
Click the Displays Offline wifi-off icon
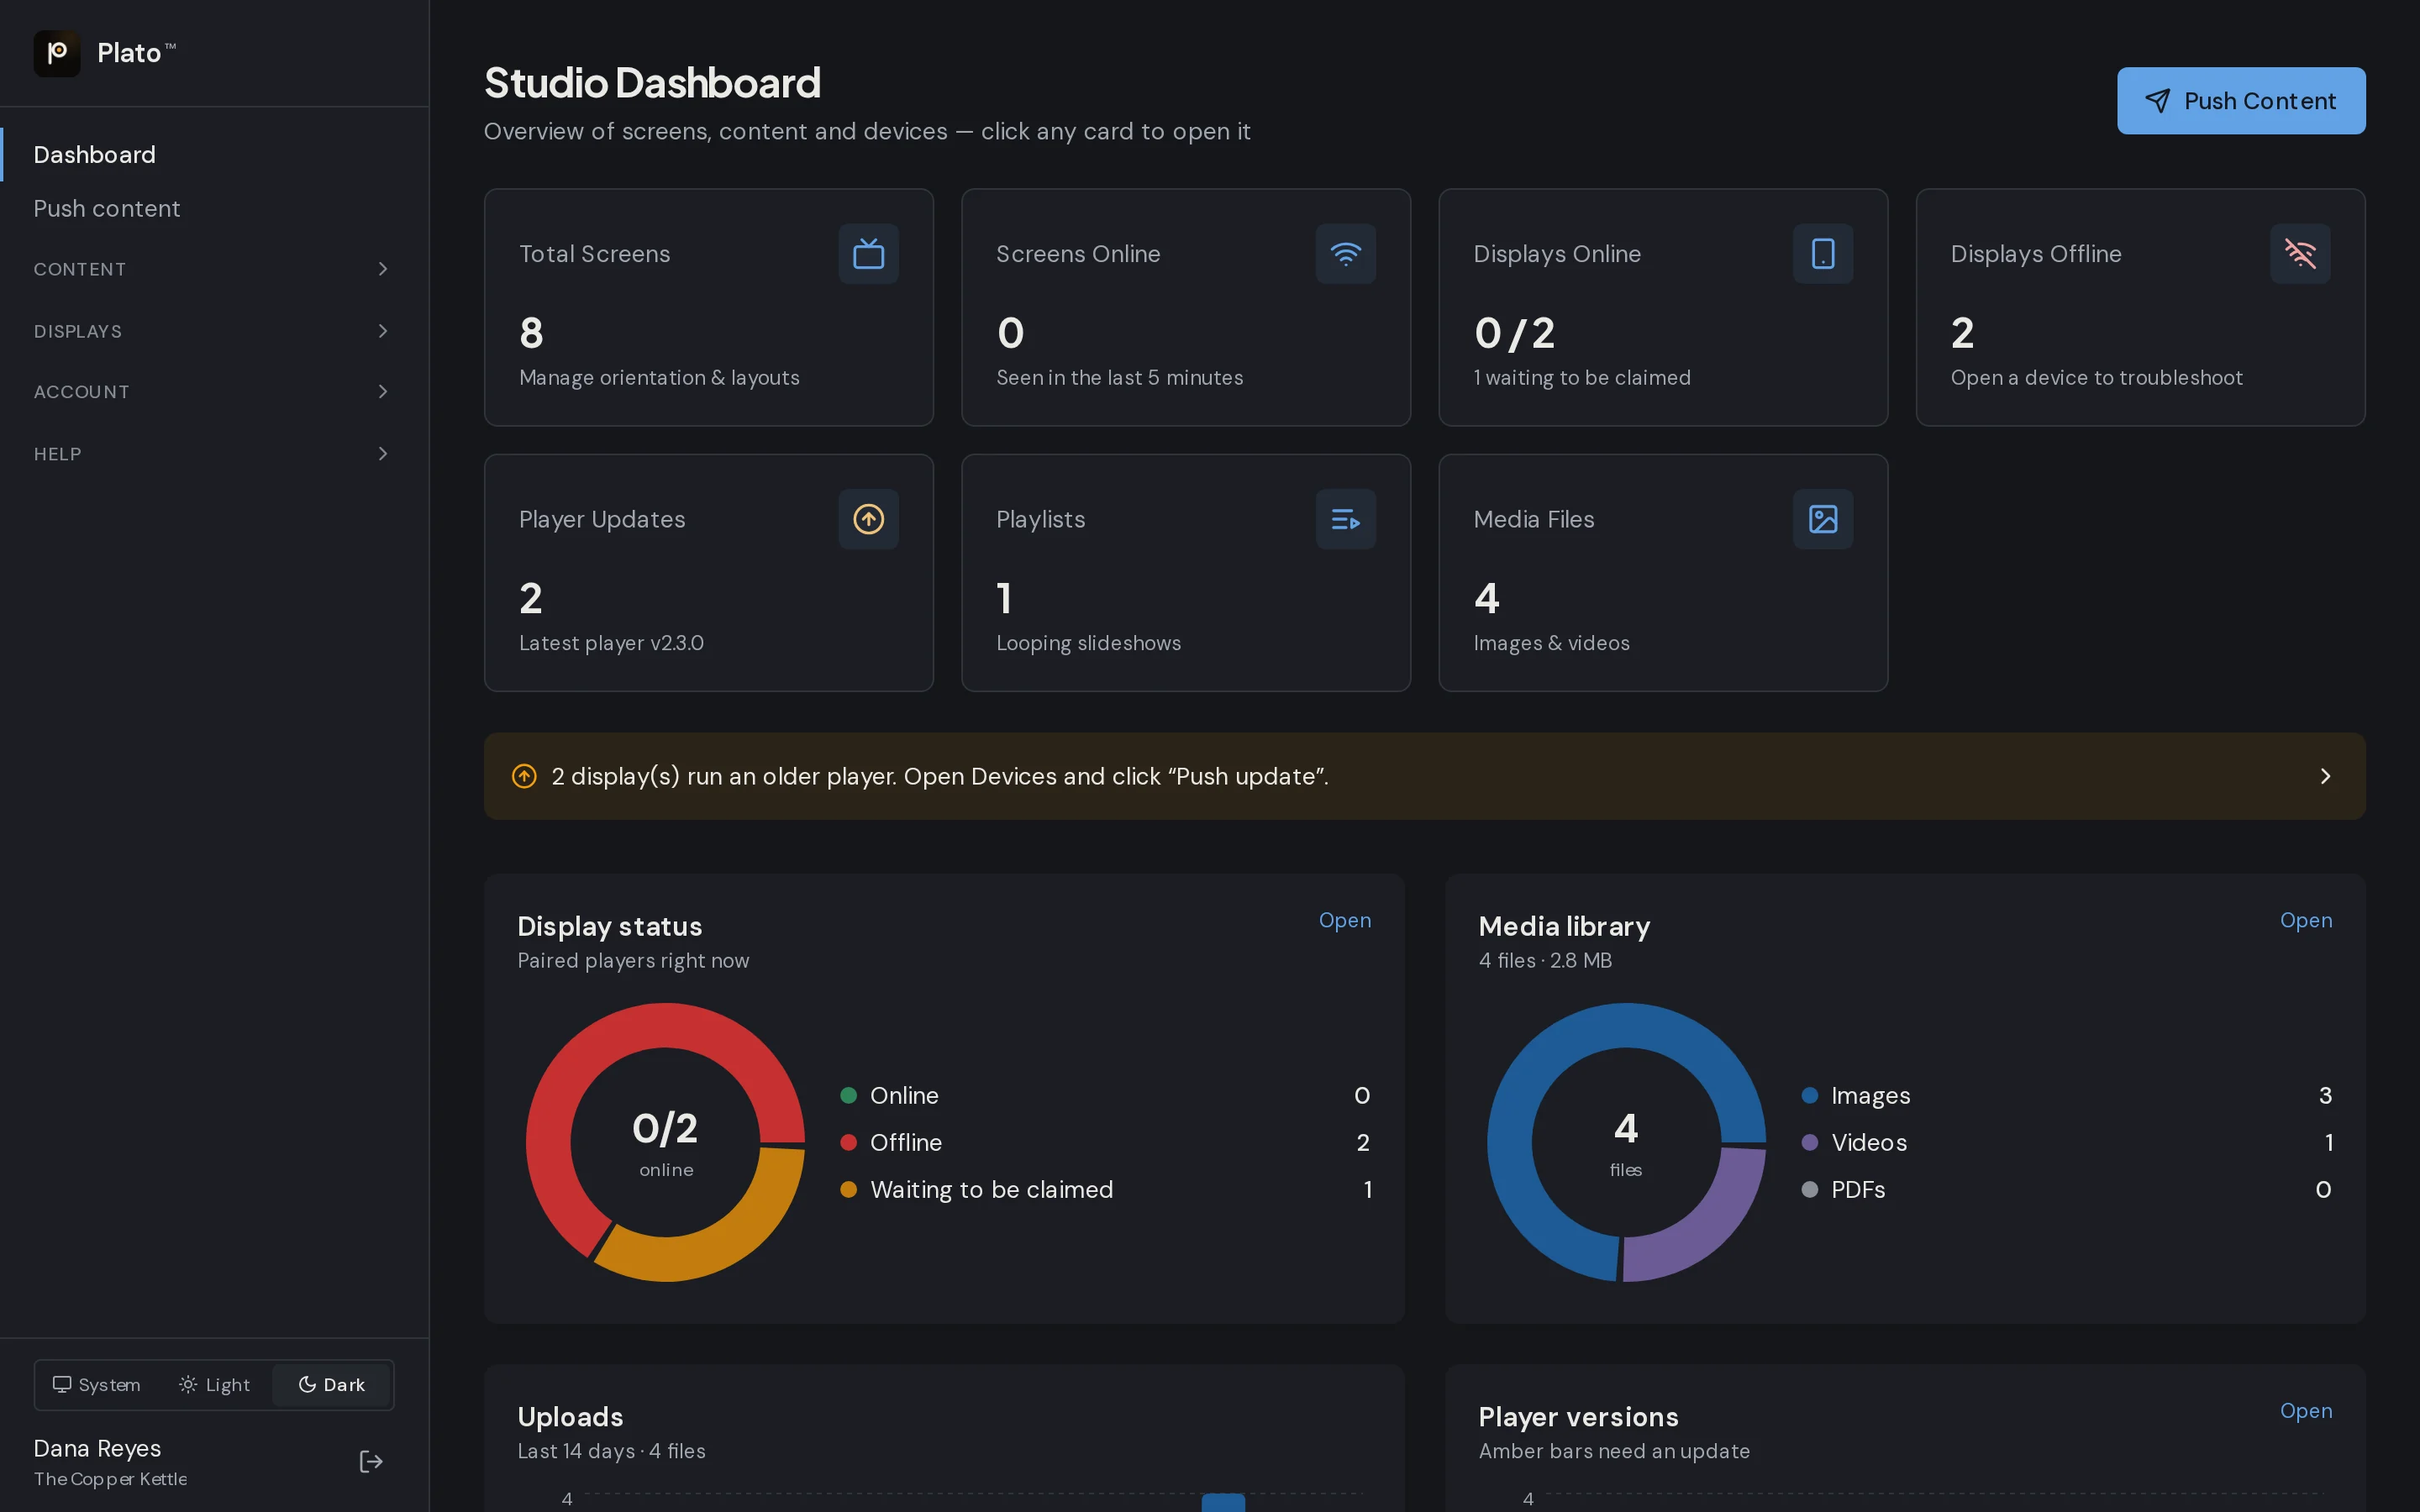point(2300,254)
